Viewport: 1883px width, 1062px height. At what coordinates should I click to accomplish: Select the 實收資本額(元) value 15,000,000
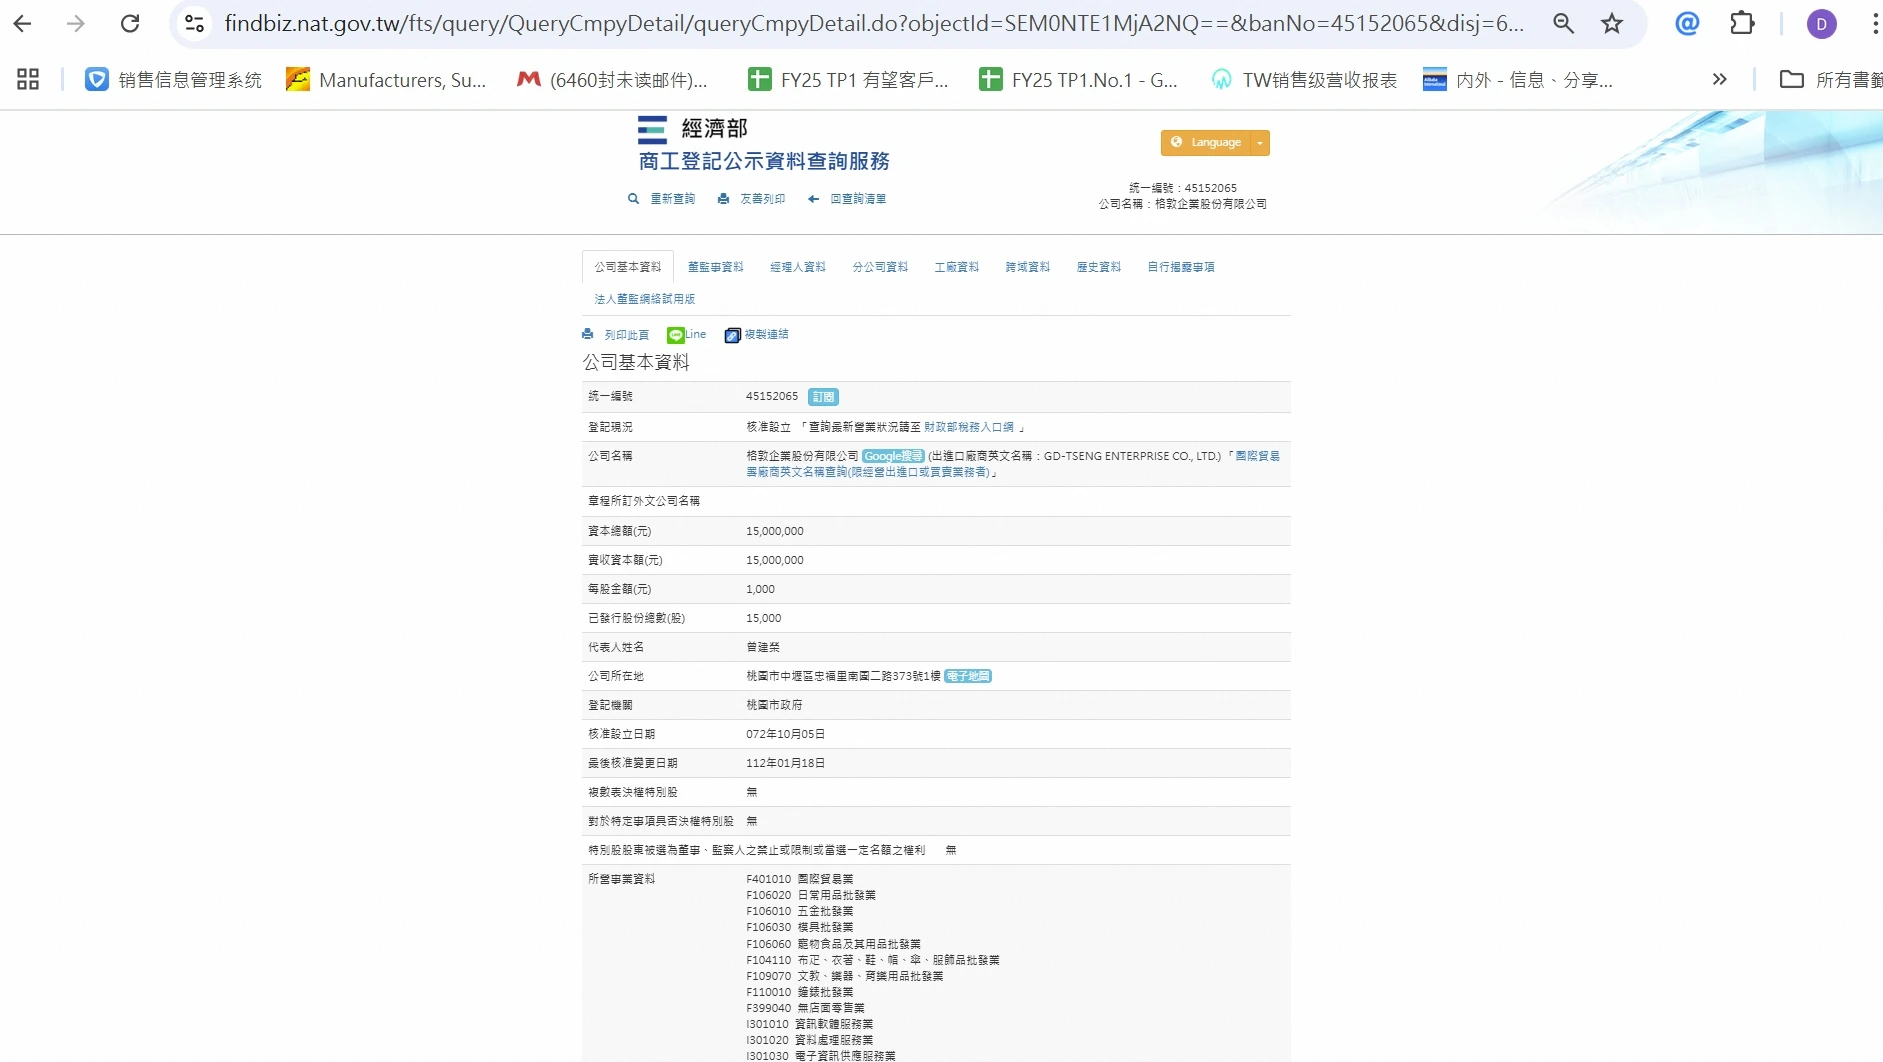click(775, 560)
